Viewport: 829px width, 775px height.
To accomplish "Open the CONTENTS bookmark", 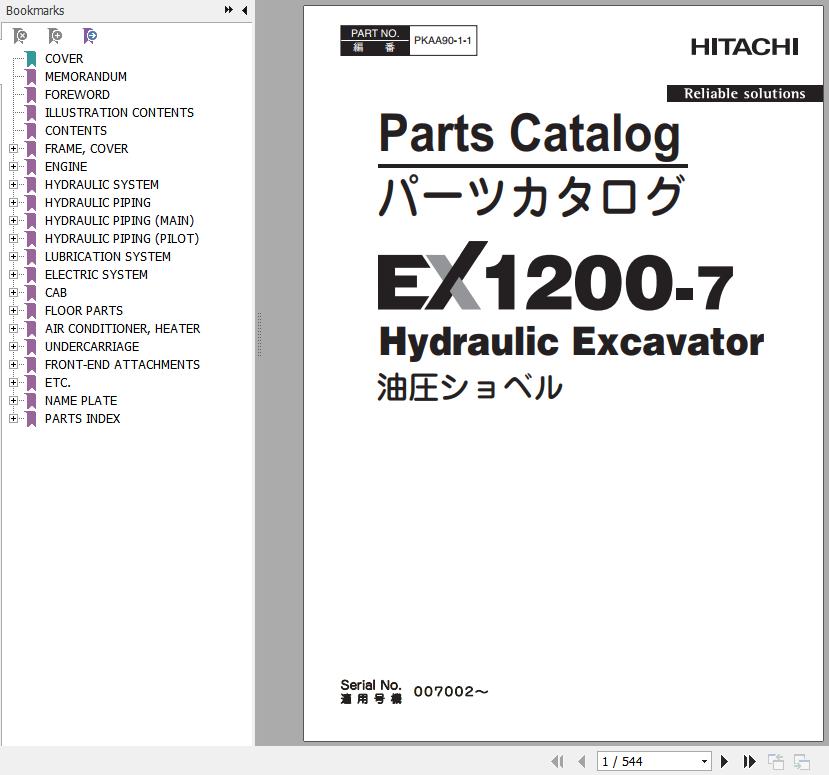I will click(76, 131).
